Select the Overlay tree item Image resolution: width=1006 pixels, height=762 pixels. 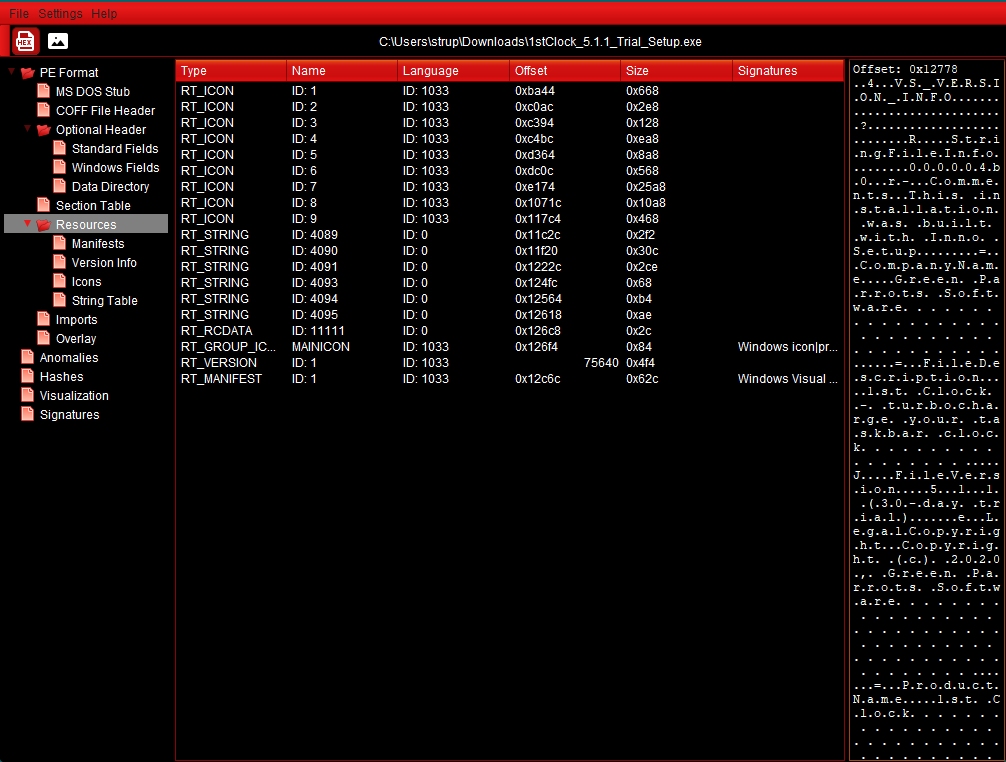tap(76, 339)
